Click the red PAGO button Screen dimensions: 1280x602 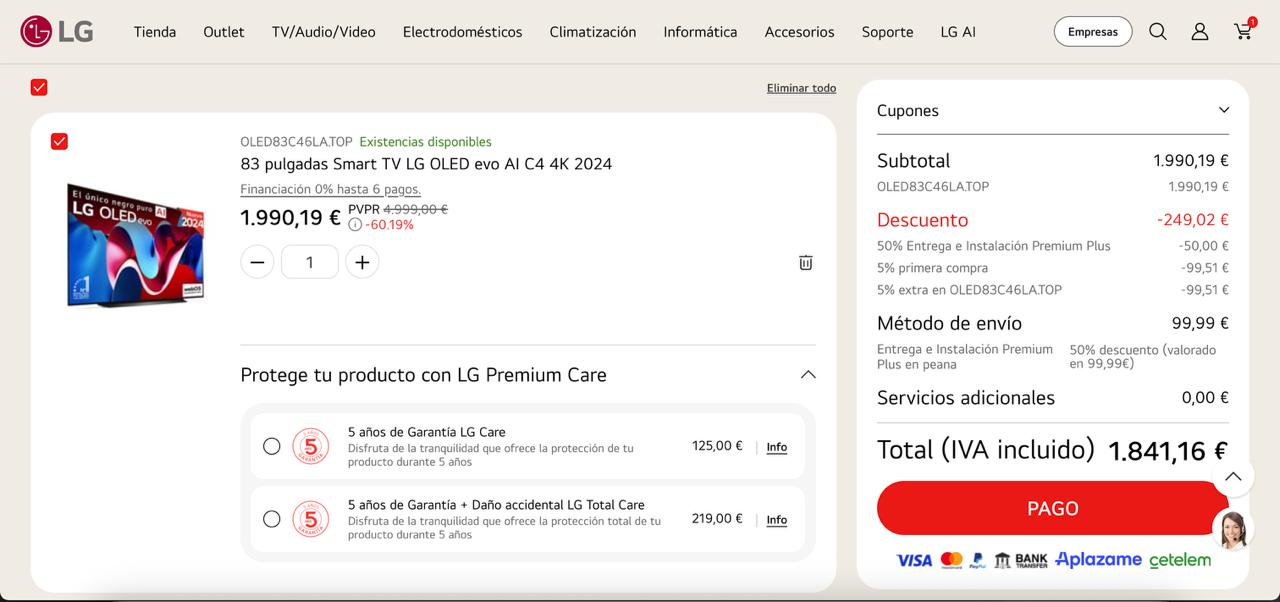coord(1052,508)
